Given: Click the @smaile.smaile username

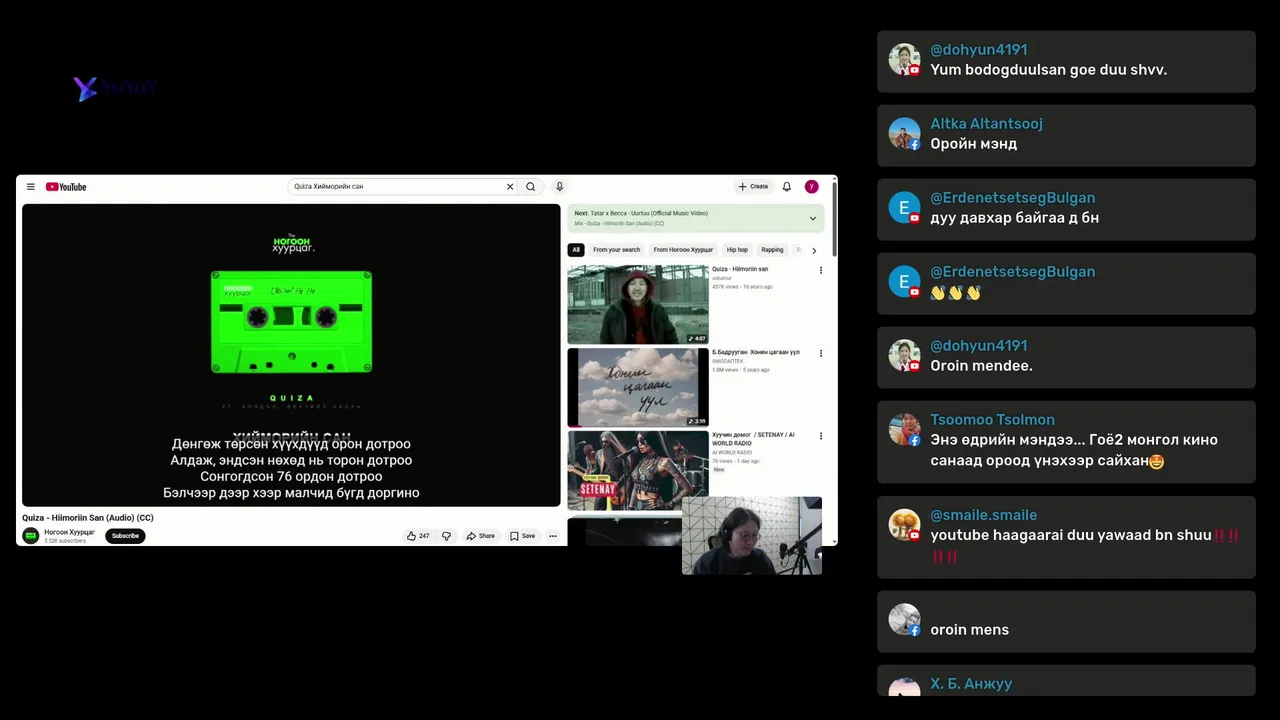Looking at the screenshot, I should coord(984,515).
